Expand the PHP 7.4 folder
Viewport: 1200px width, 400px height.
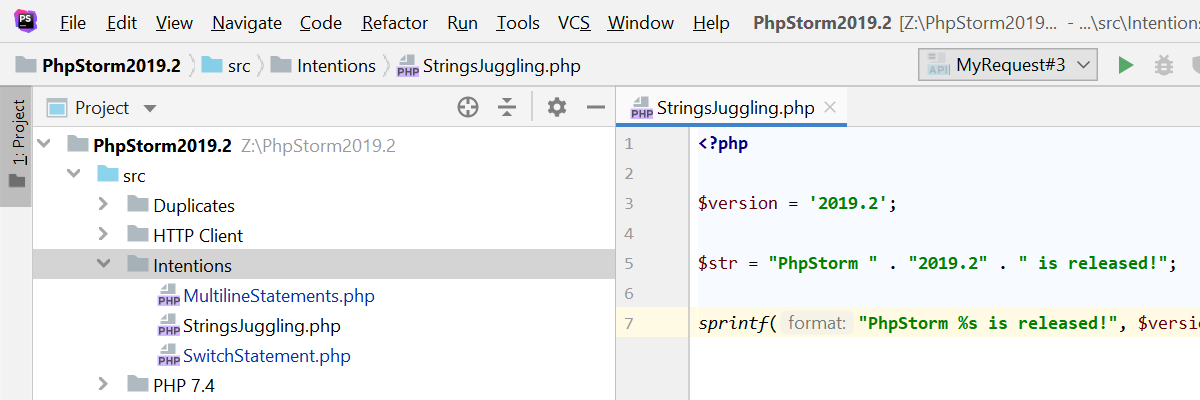click(104, 385)
